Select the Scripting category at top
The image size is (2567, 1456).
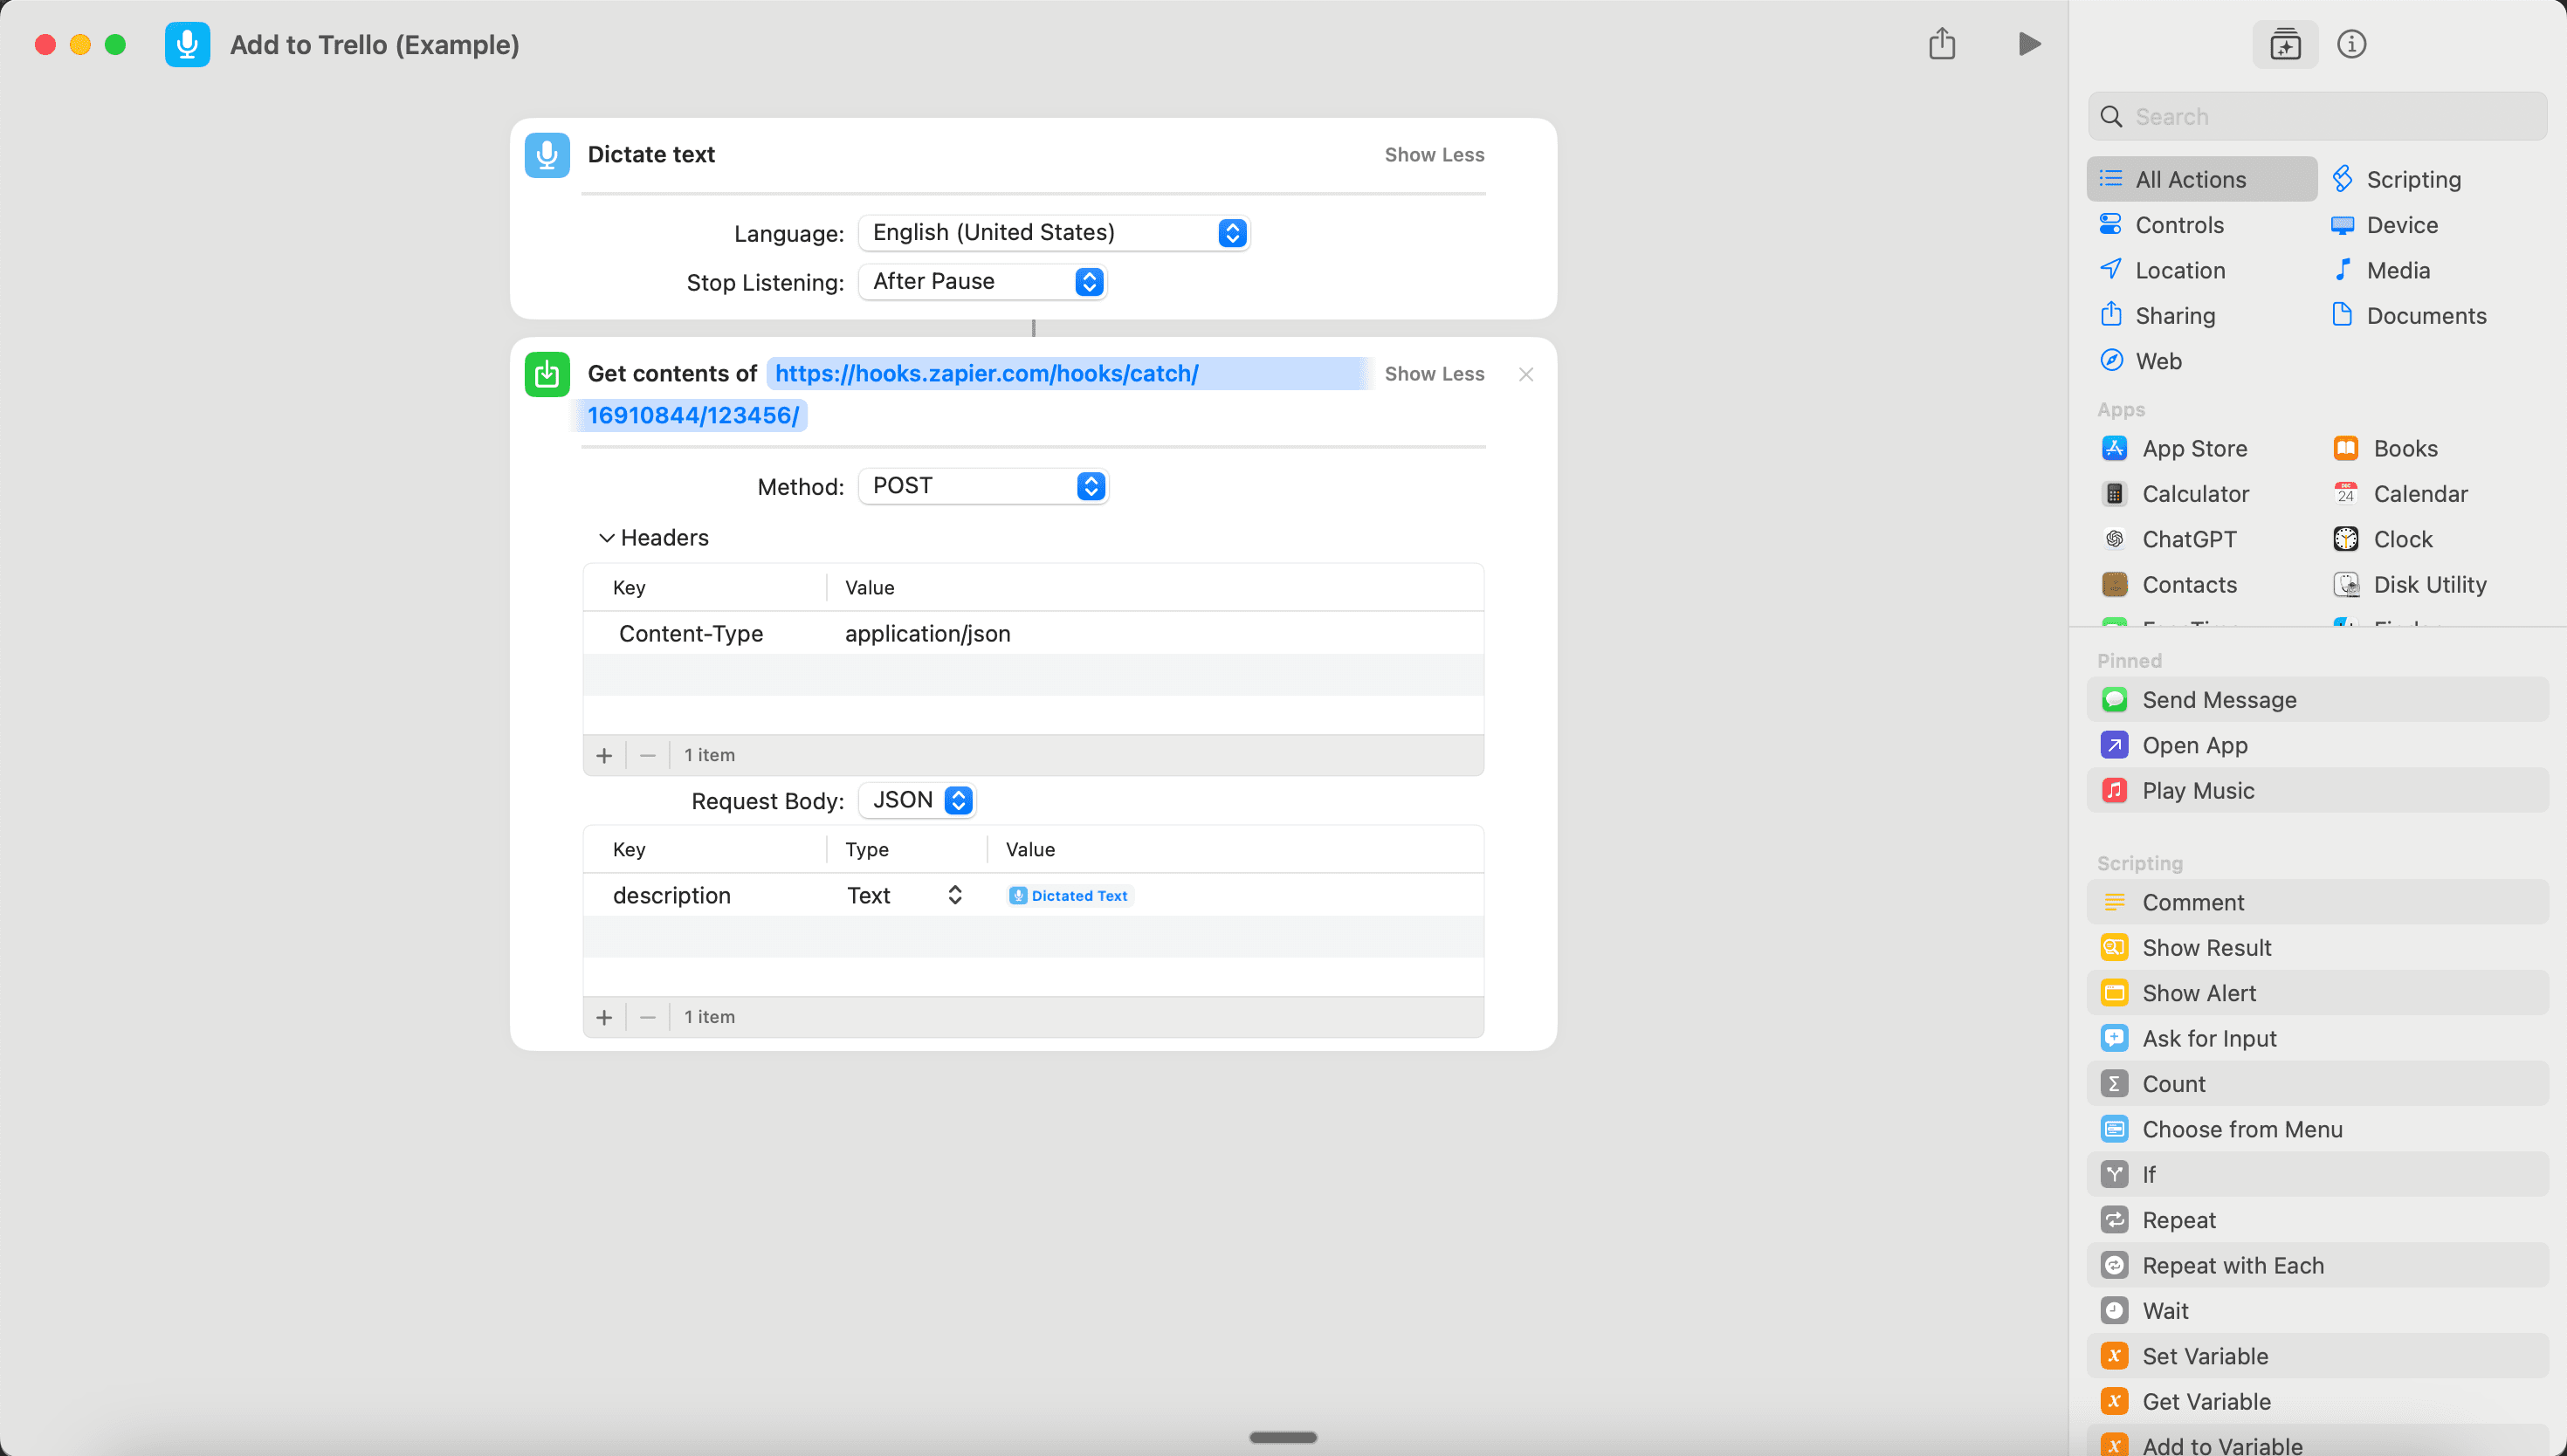tap(2396, 179)
